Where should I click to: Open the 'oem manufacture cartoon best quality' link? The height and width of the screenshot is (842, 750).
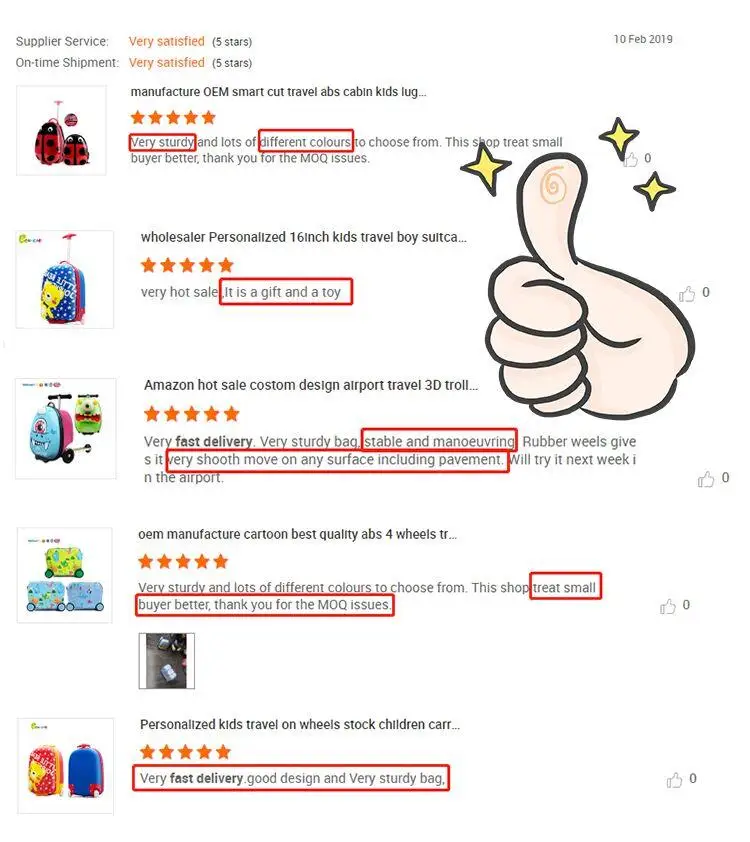[x=297, y=535]
